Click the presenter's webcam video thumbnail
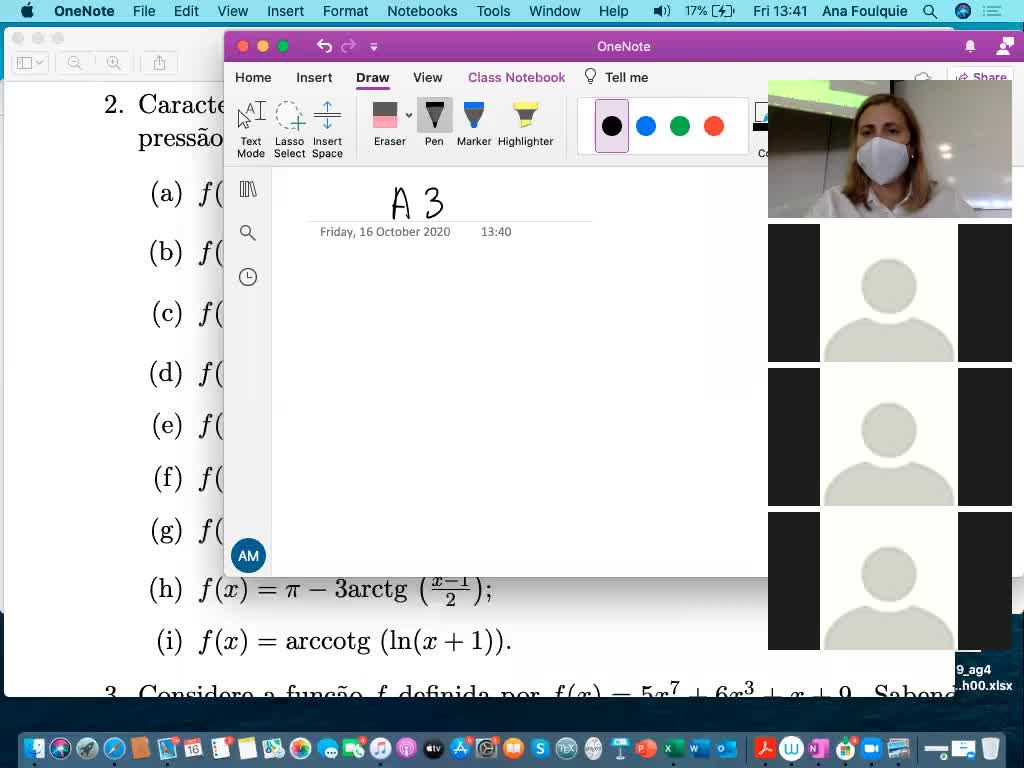The height and width of the screenshot is (768, 1024). [889, 149]
